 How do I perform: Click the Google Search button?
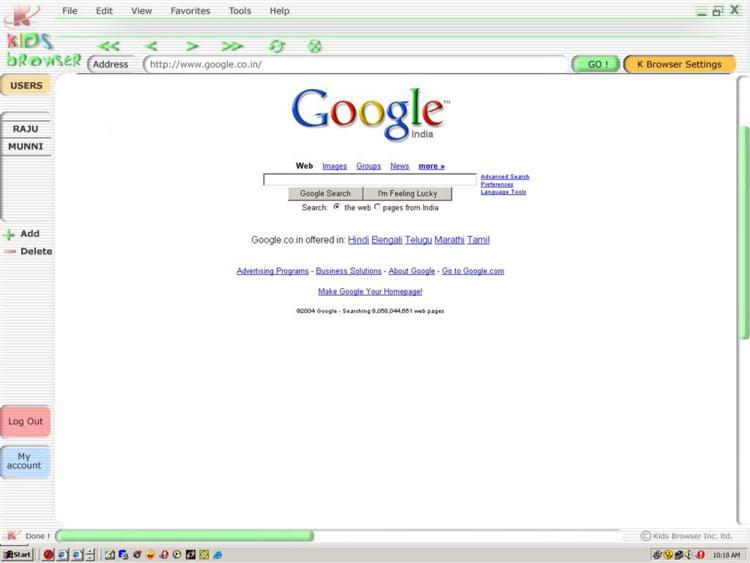[325, 193]
